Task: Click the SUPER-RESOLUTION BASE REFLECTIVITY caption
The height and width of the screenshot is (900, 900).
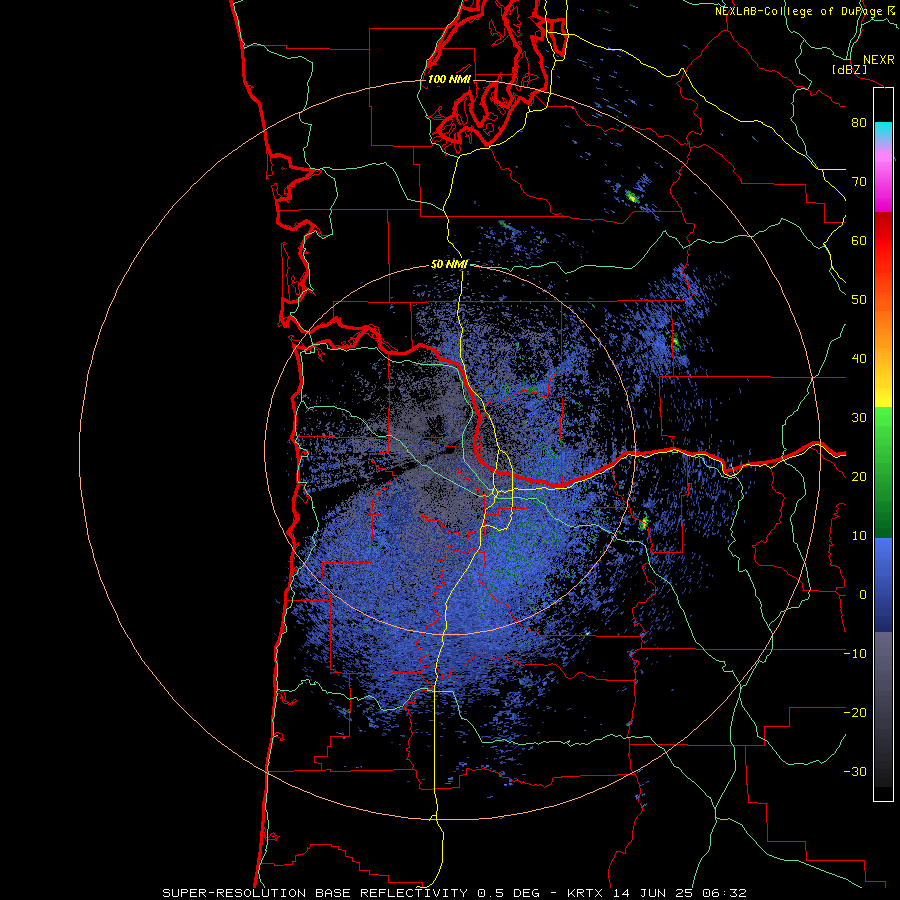Action: tap(315, 893)
